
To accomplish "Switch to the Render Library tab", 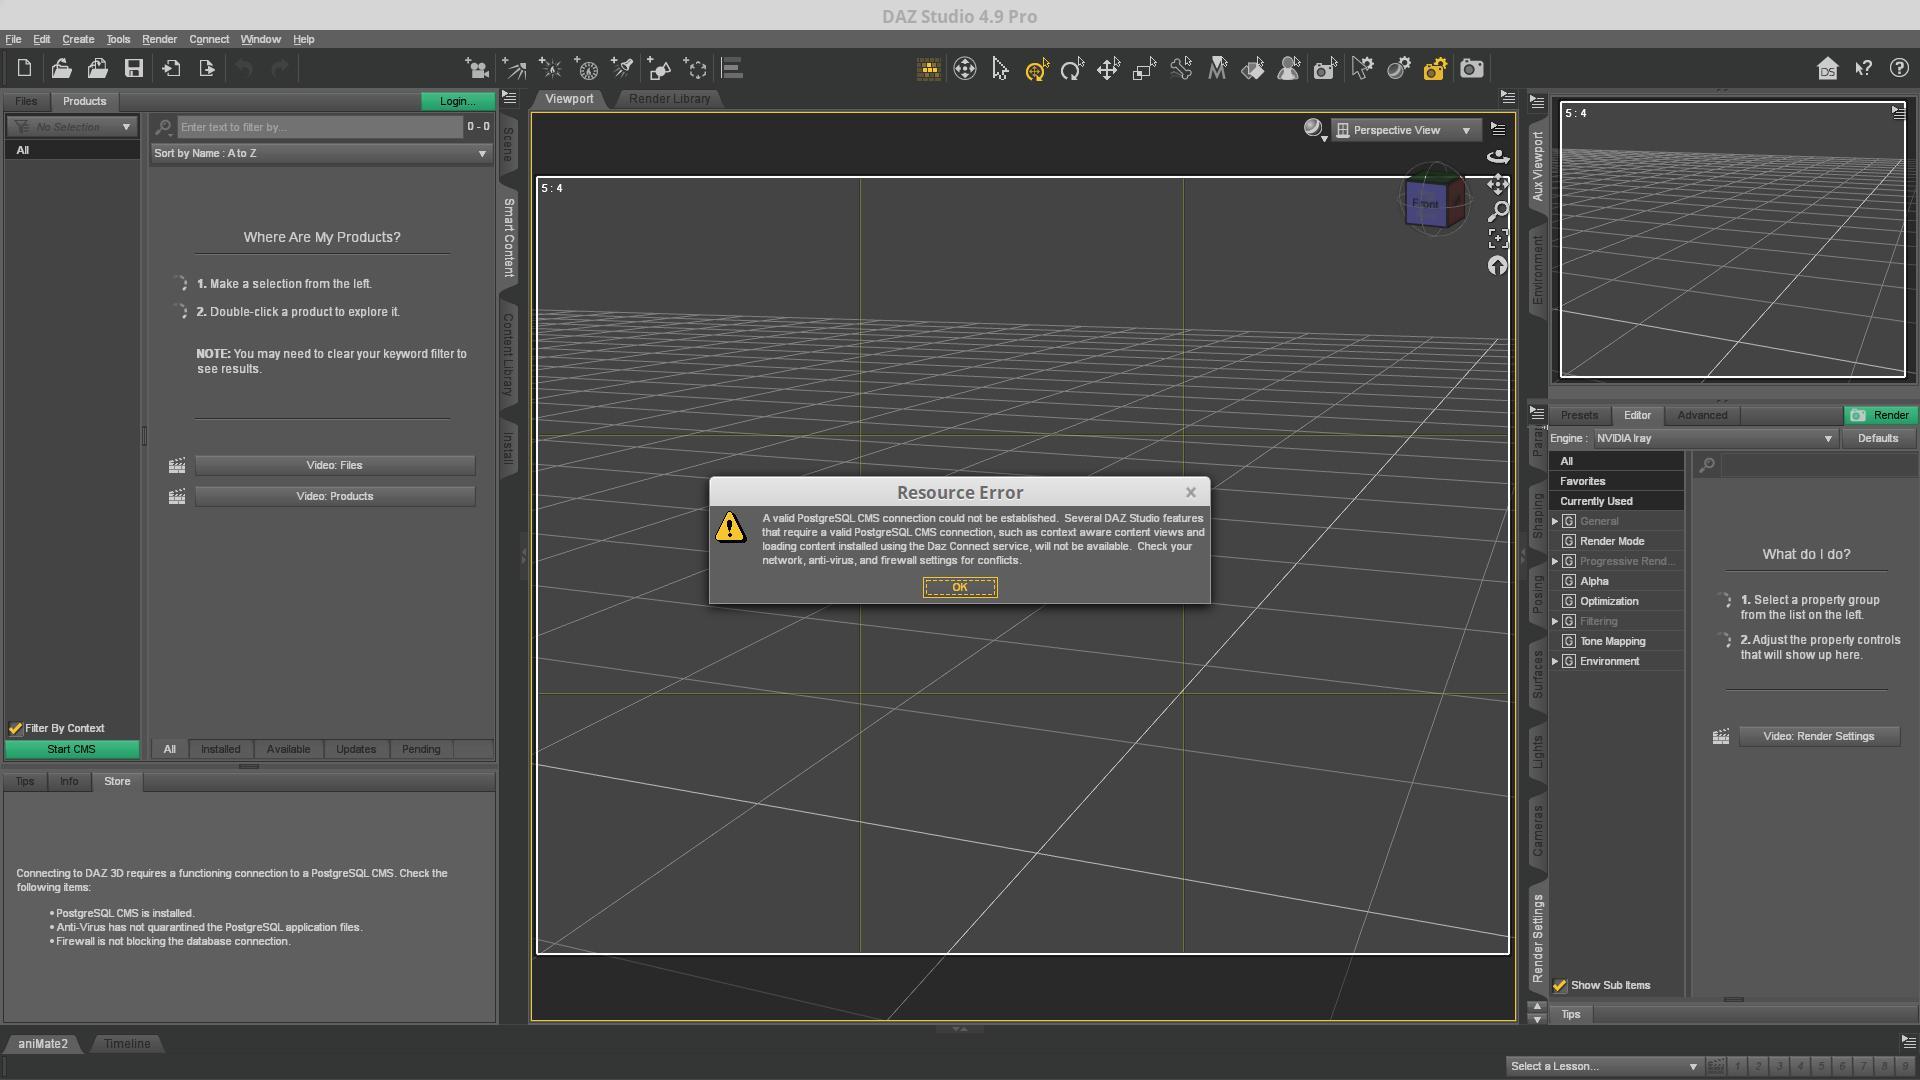I will coord(669,99).
